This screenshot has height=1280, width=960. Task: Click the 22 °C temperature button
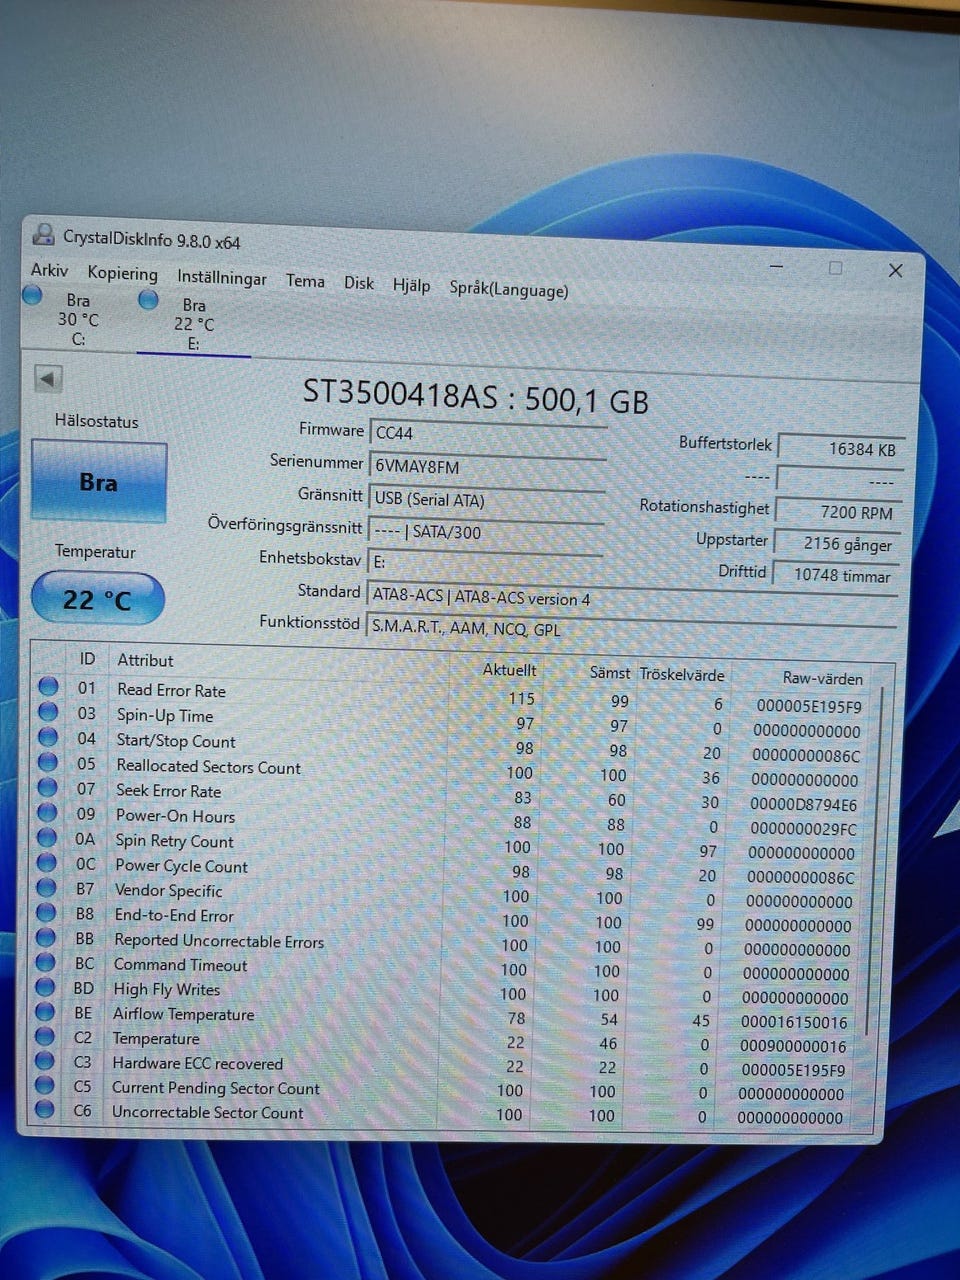click(x=97, y=599)
